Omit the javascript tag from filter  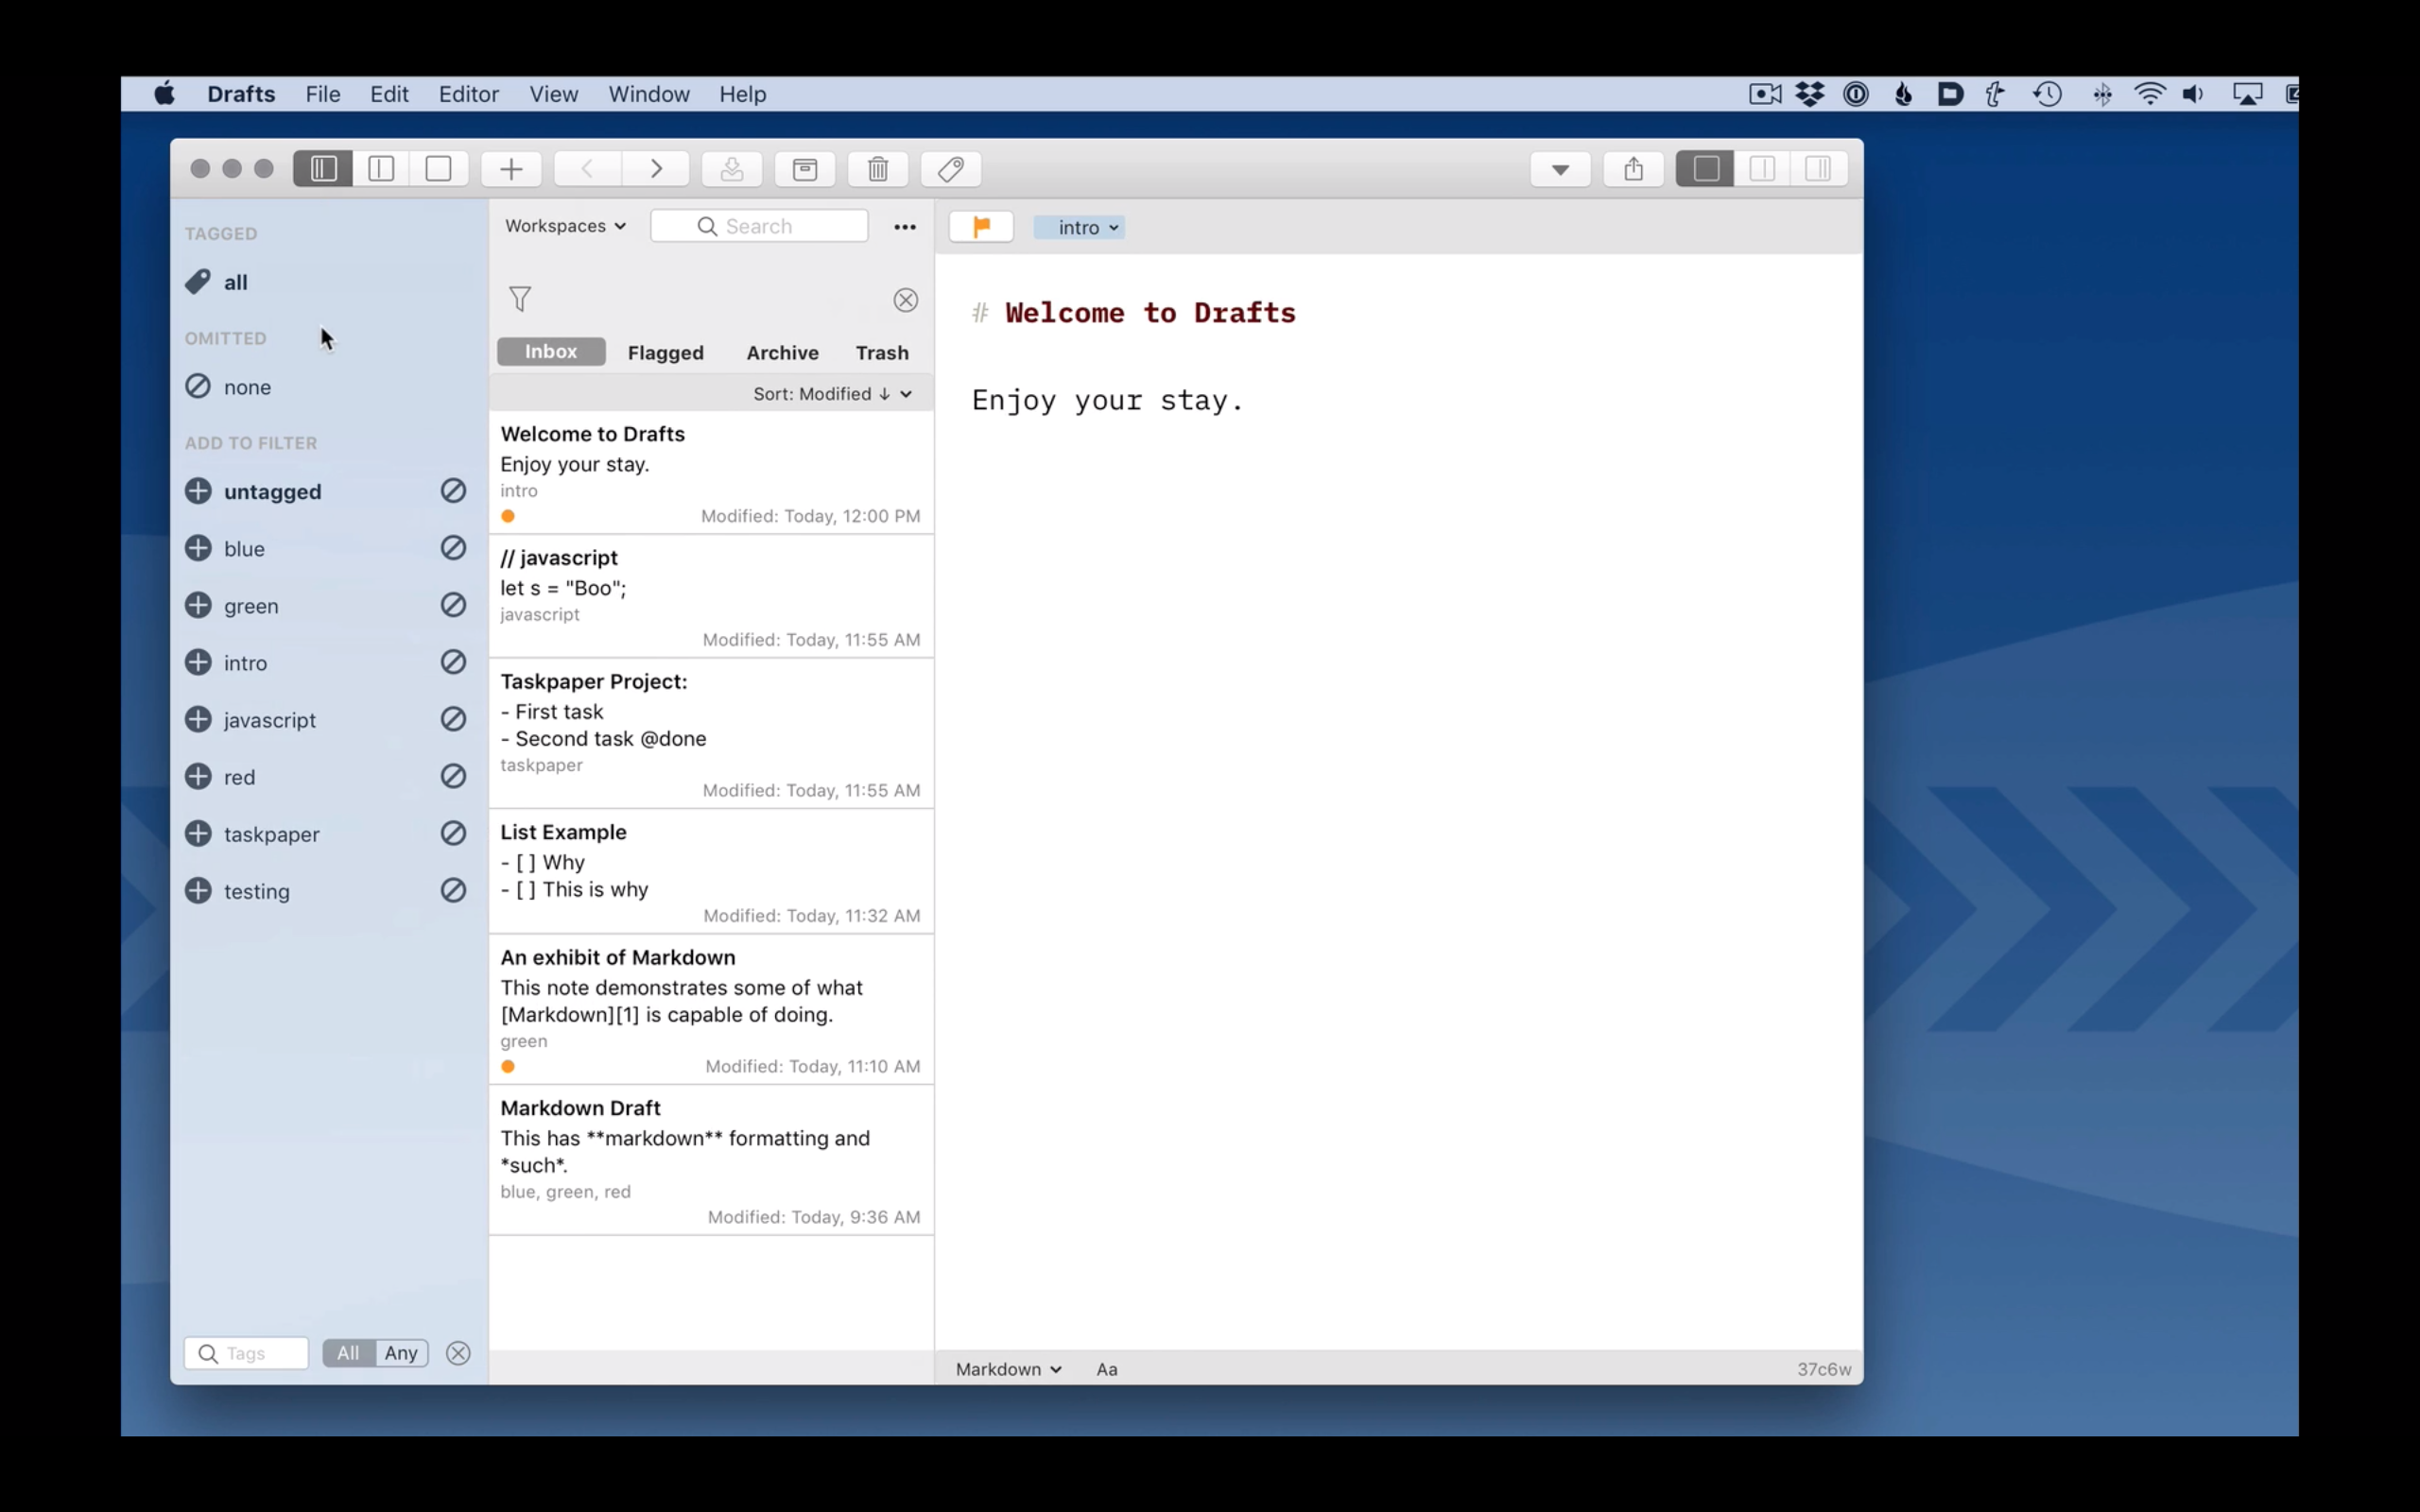[x=453, y=719]
